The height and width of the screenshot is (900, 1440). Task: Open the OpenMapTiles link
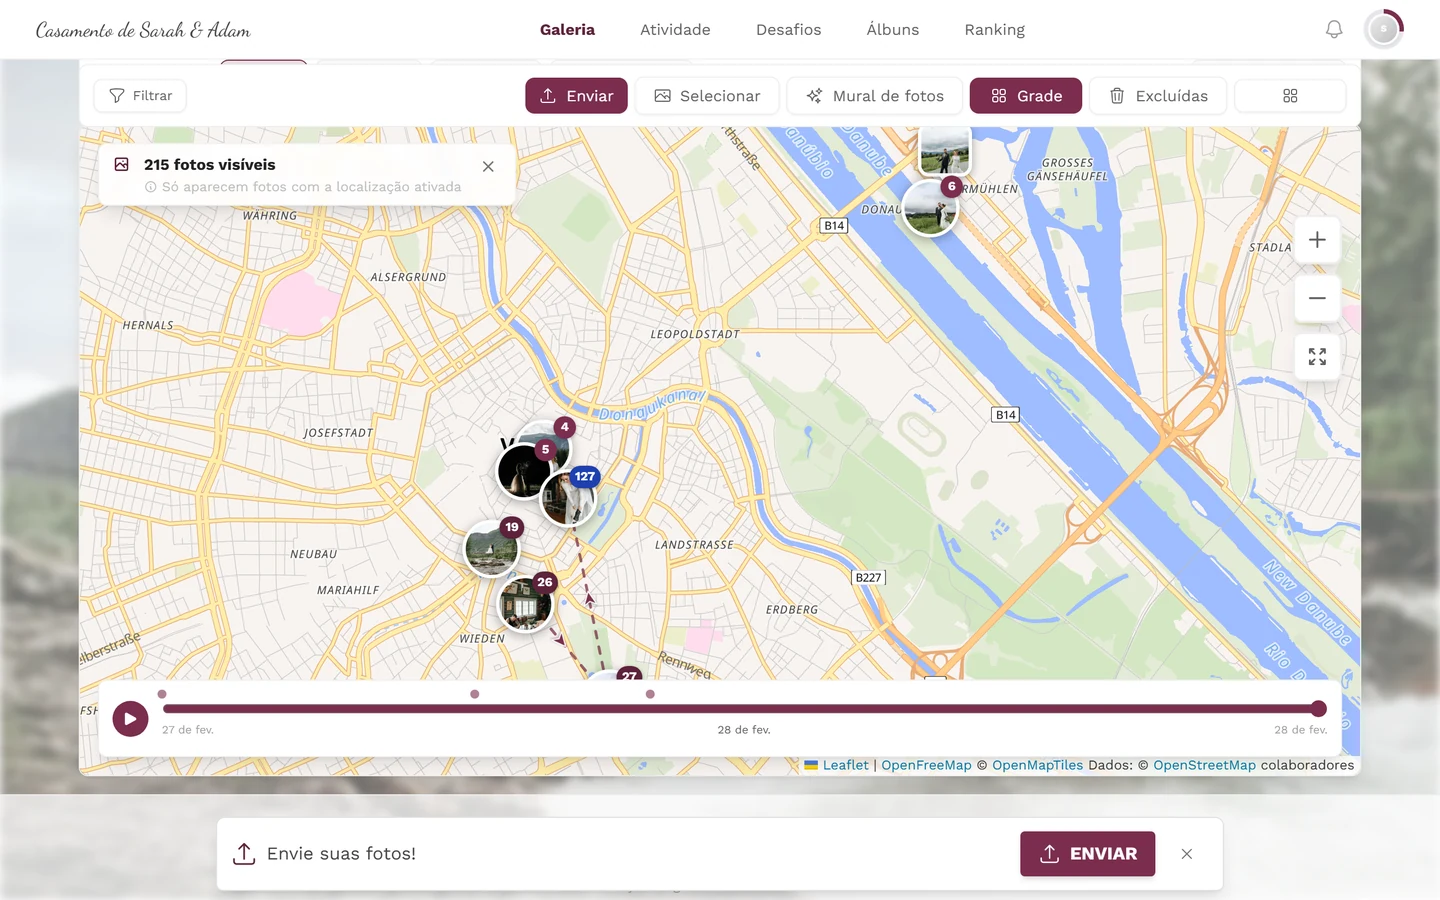(1037, 765)
